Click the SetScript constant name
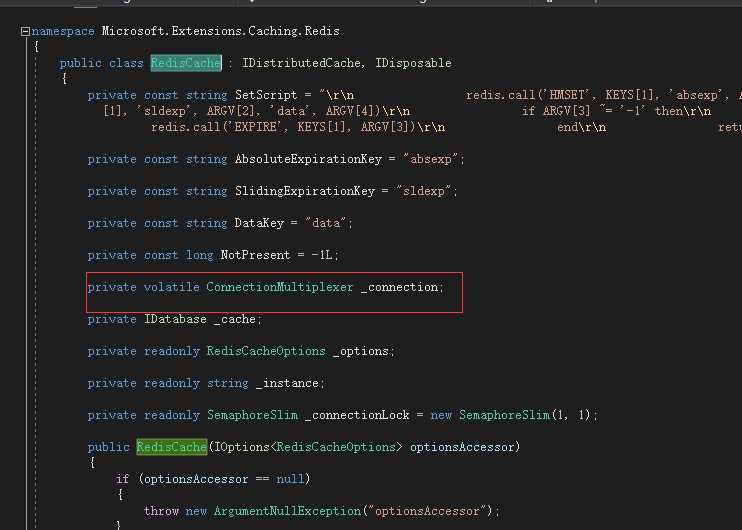Viewport: 742px width, 530px height. [x=266, y=95]
